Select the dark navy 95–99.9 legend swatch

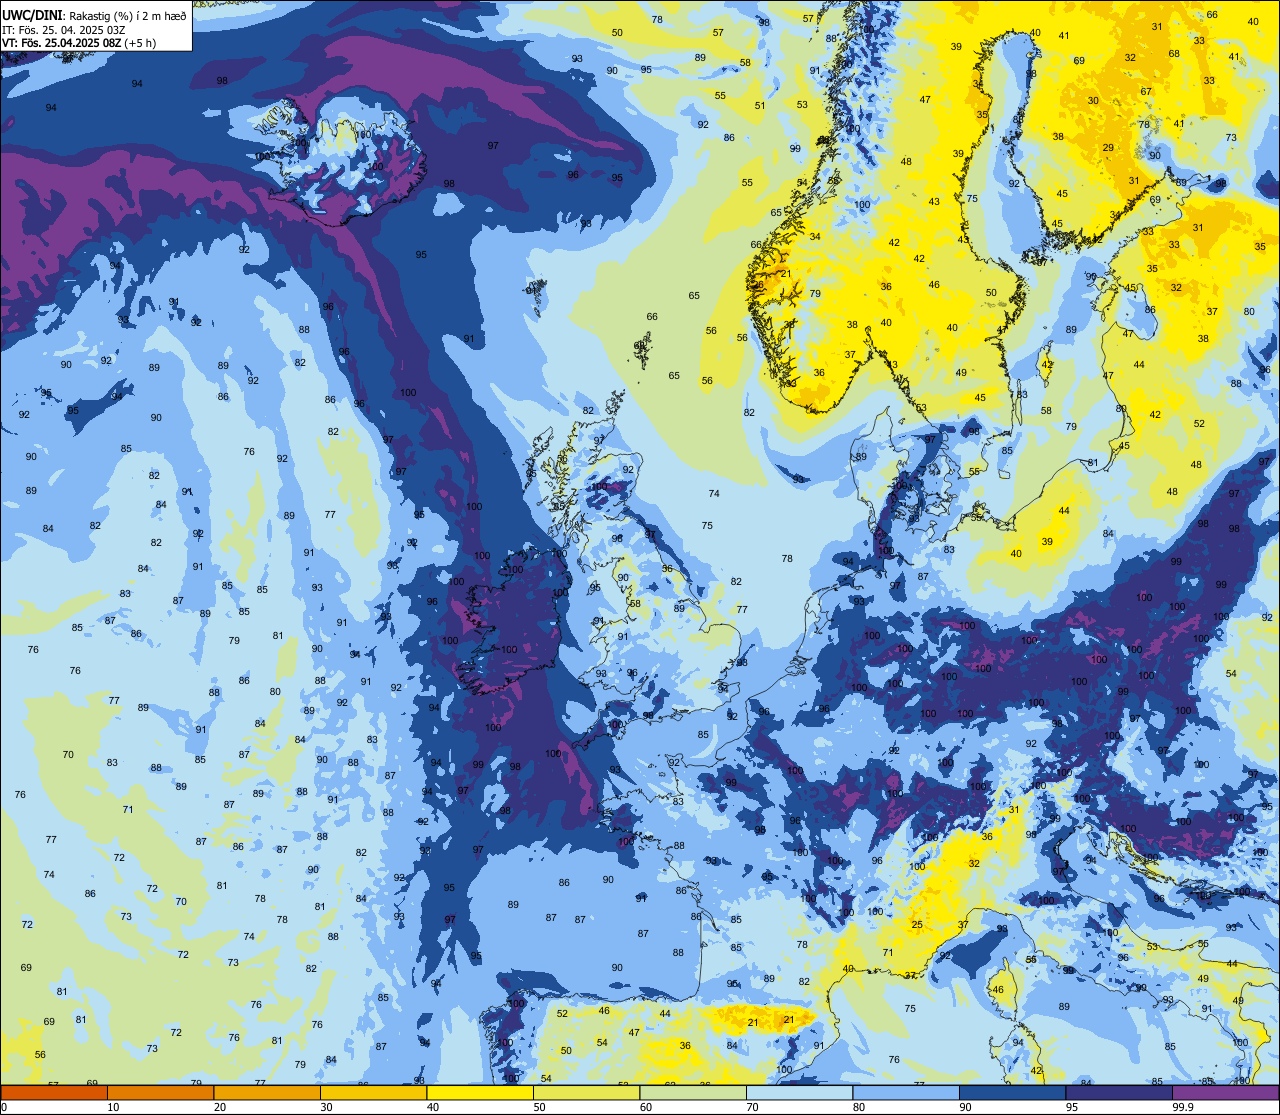pyautogui.click(x=1119, y=1093)
